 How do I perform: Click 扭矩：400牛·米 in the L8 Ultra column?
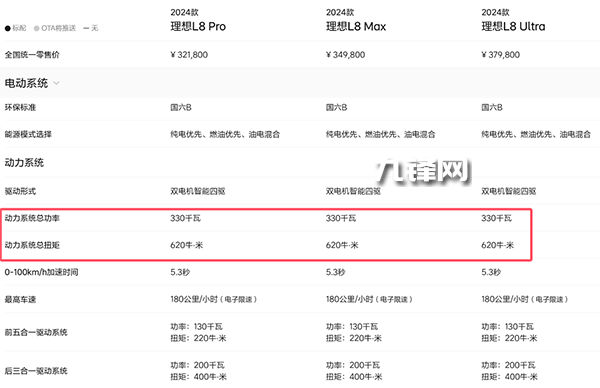point(509,377)
